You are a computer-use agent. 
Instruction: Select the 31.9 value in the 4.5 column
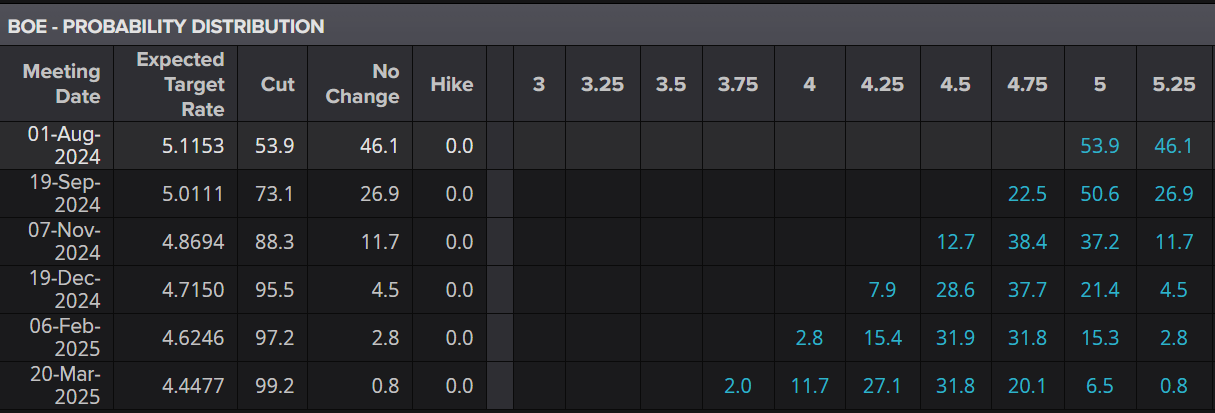(955, 338)
